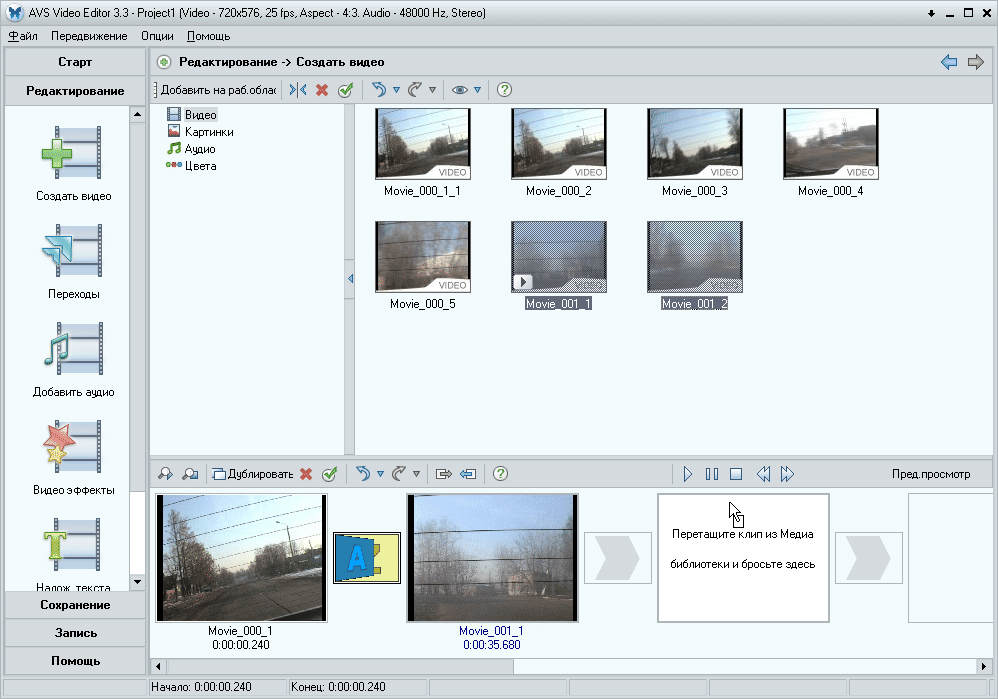The image size is (998, 699).
Task: Click the Дублировать button
Action: pyautogui.click(x=253, y=474)
